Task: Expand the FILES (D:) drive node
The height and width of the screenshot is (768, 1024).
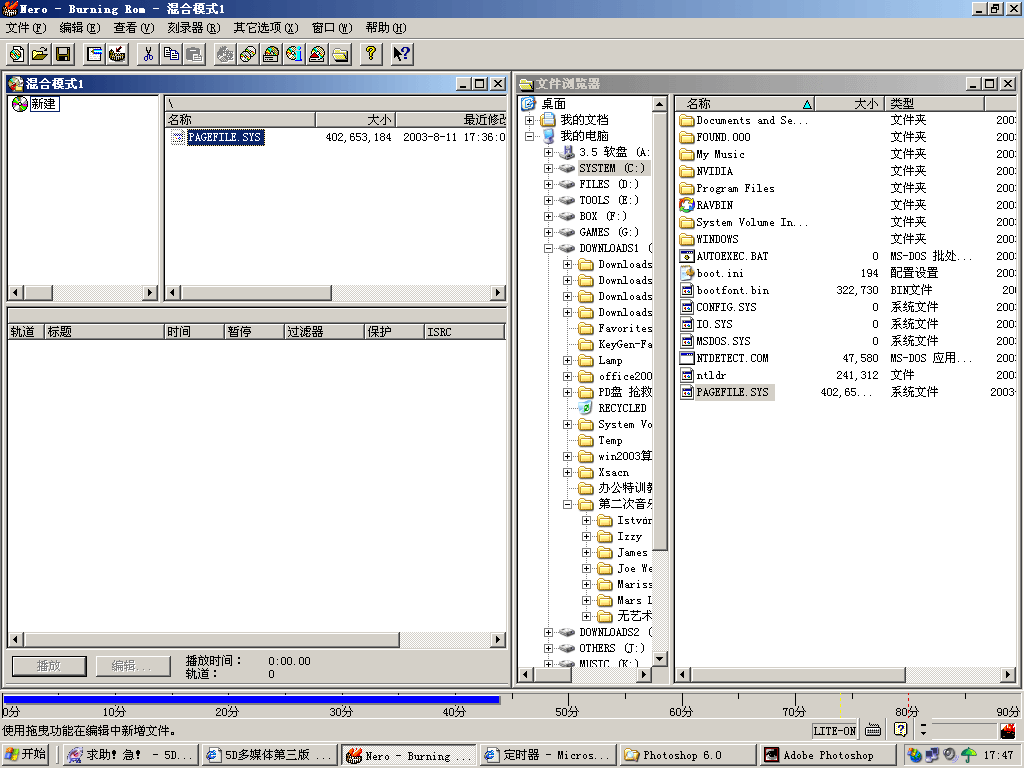Action: pyautogui.click(x=549, y=184)
